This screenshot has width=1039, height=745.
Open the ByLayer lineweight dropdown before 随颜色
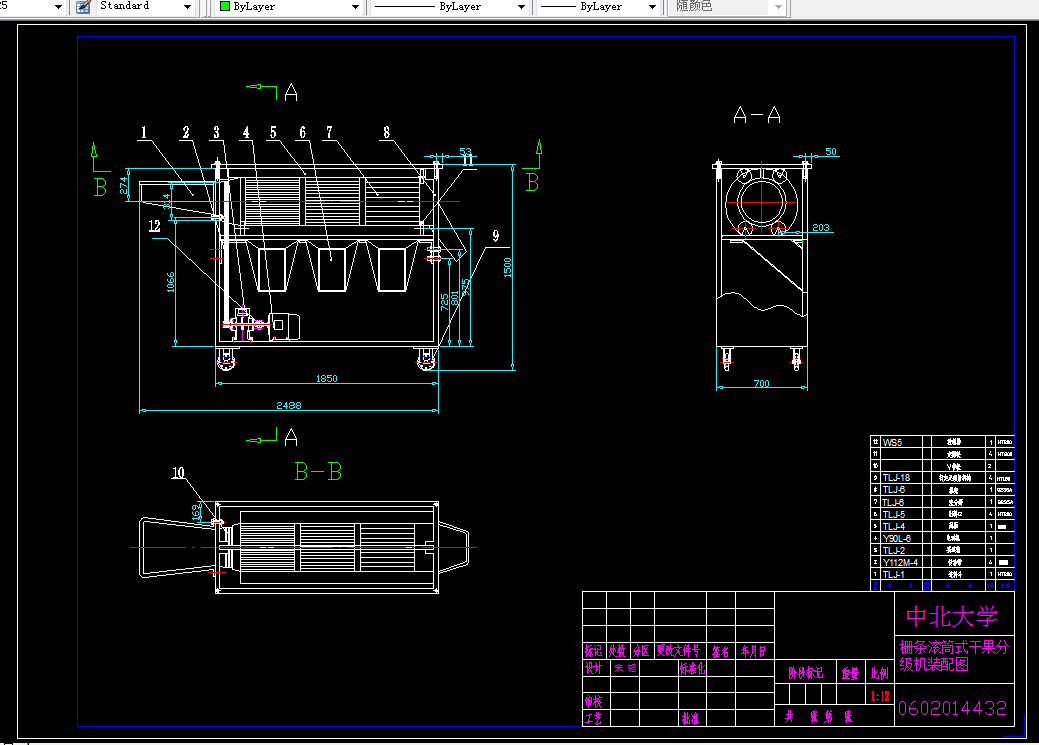652,7
